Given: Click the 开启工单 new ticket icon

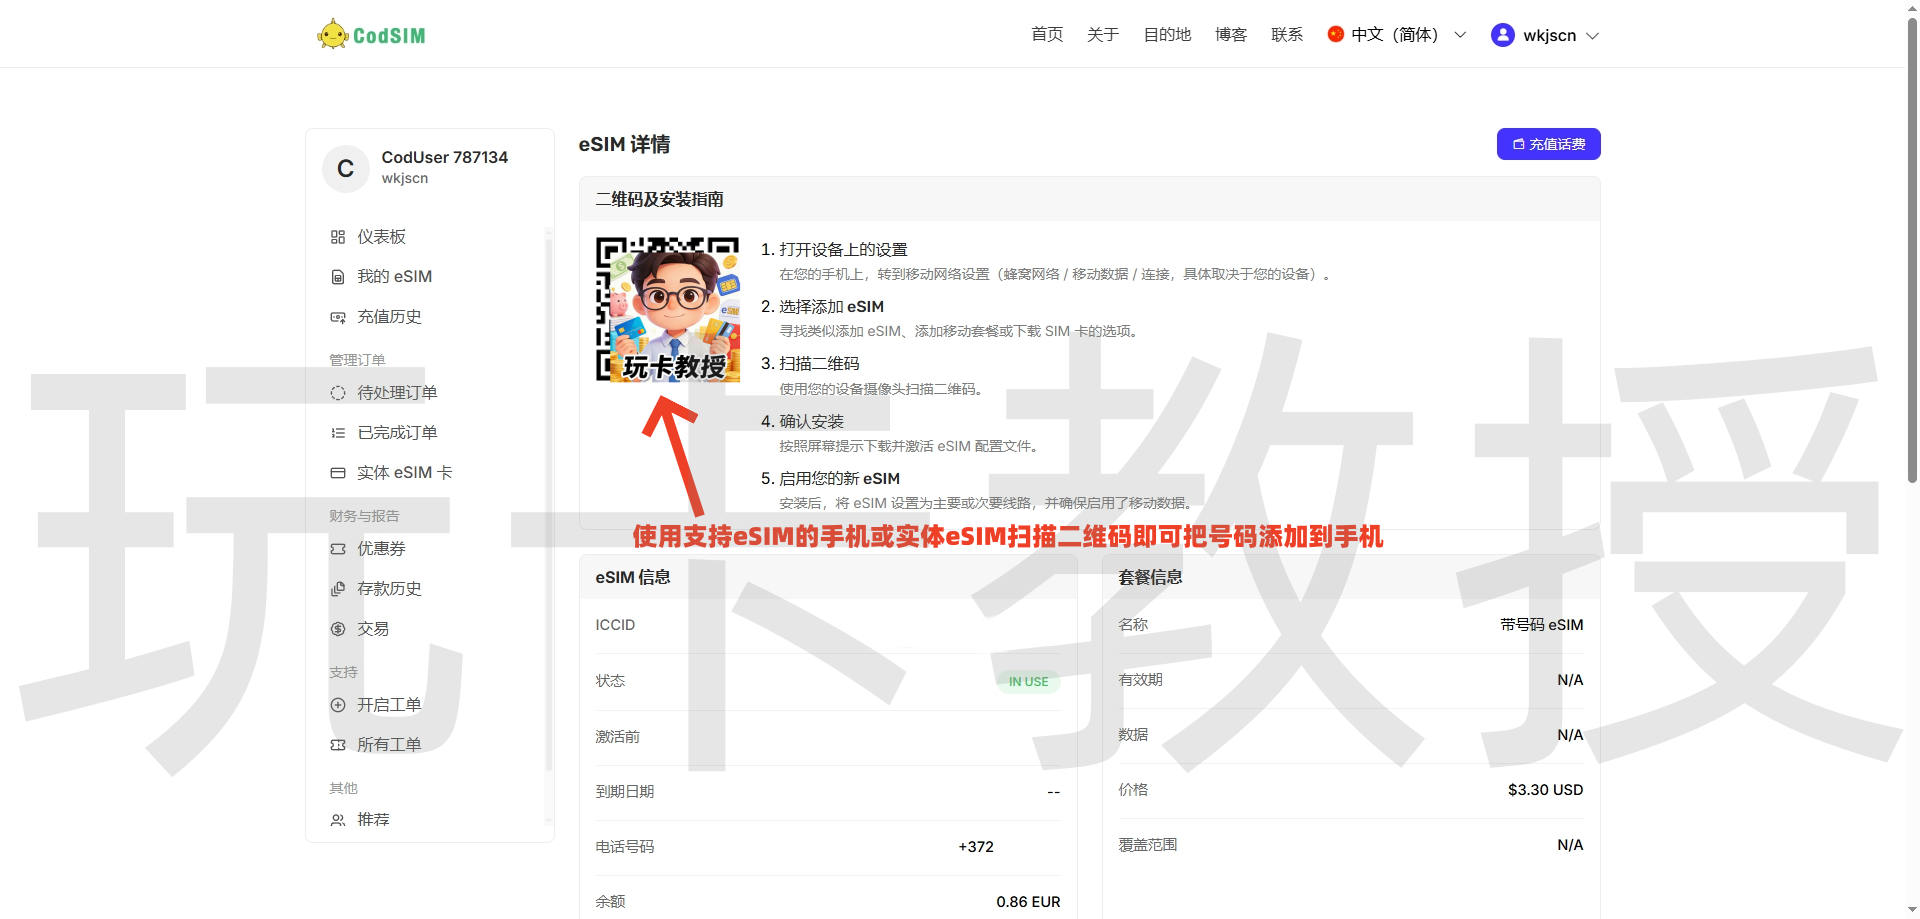Looking at the screenshot, I should pos(338,705).
